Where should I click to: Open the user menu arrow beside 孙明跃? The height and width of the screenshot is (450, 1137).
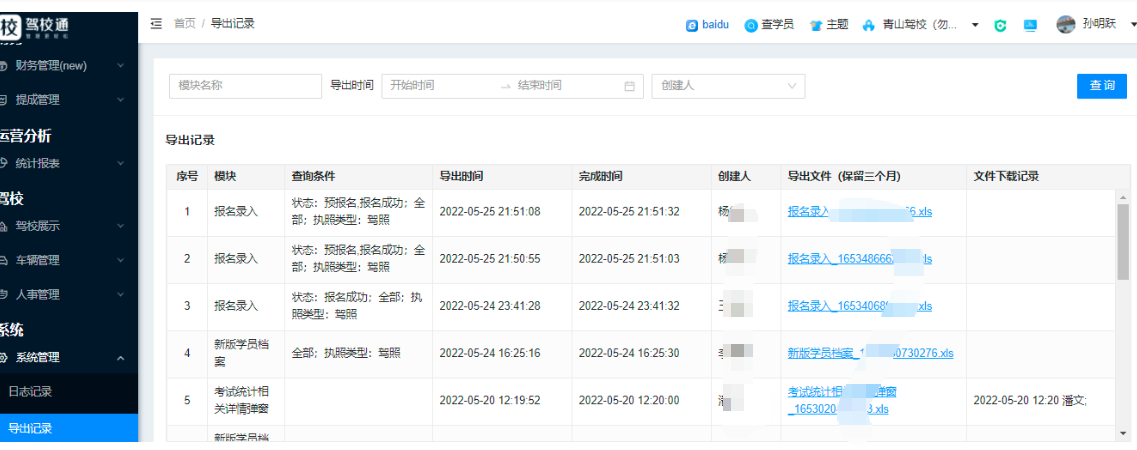point(1133,25)
